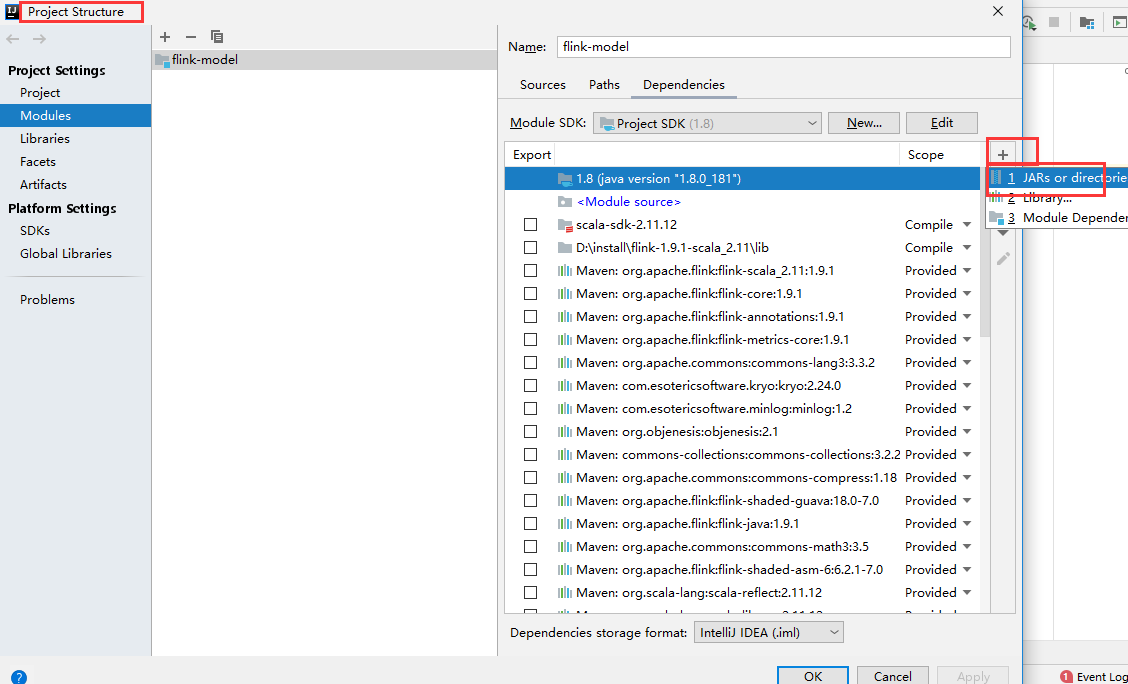Screen dimensions: 1128x684
Task: Click the Cancel button
Action: point(893,675)
